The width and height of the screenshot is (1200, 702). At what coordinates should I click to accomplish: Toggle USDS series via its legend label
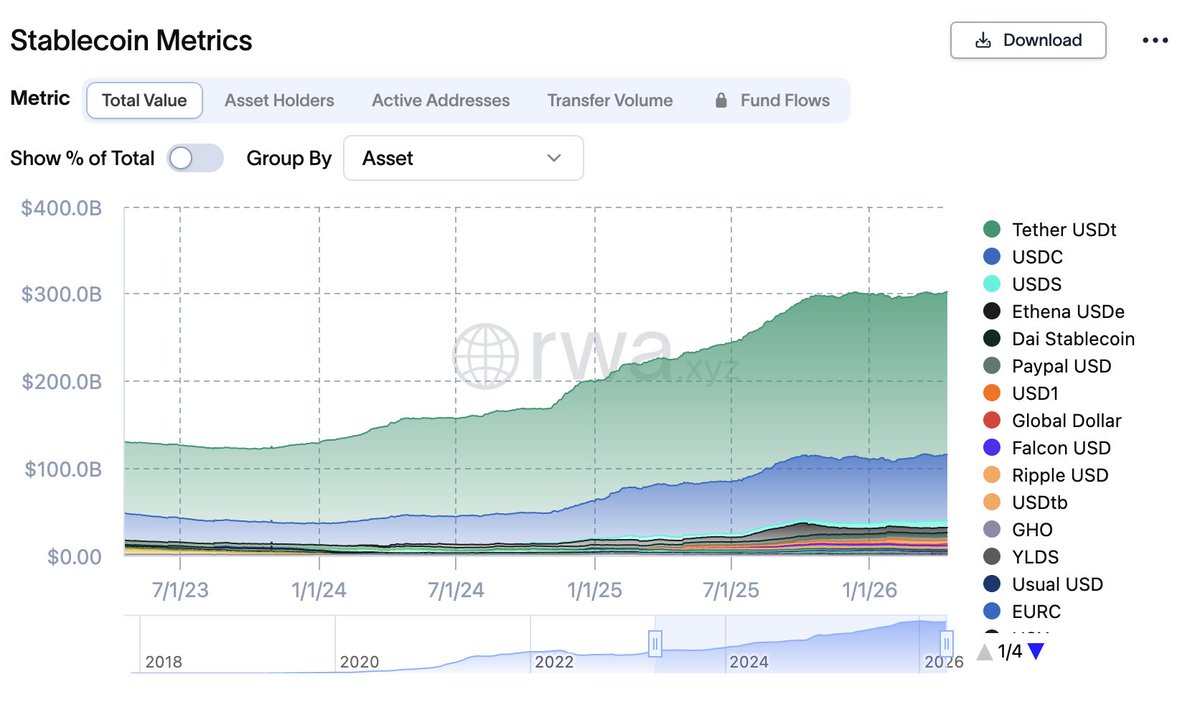[x=1037, y=284]
